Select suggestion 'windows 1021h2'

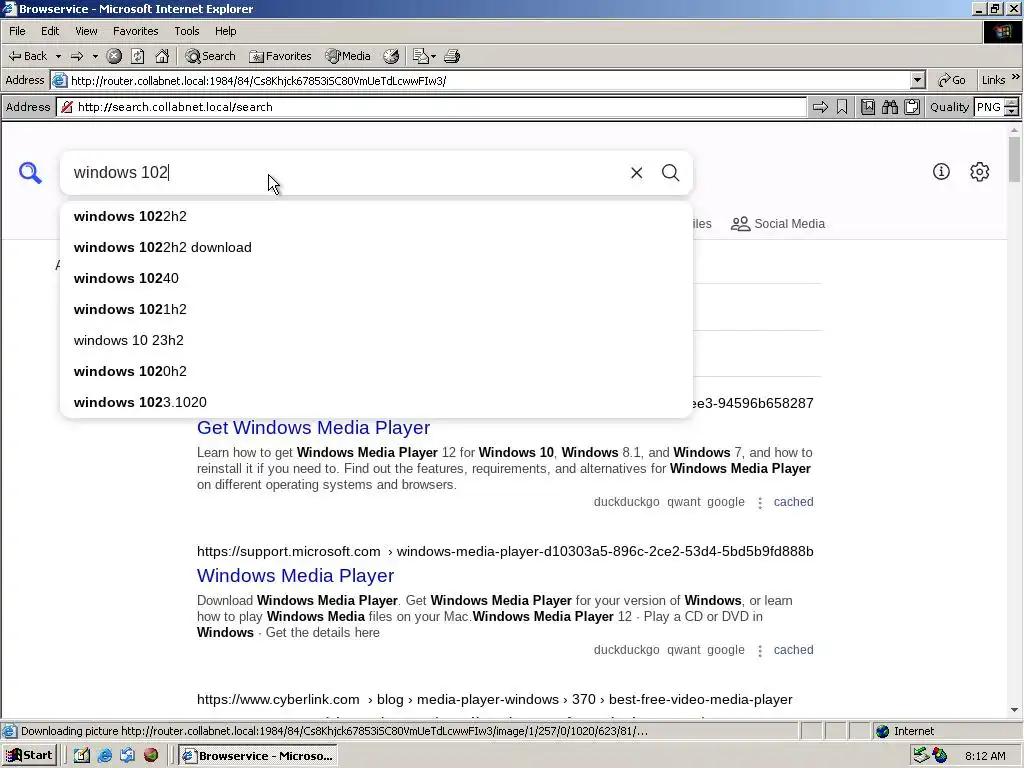pos(376,310)
